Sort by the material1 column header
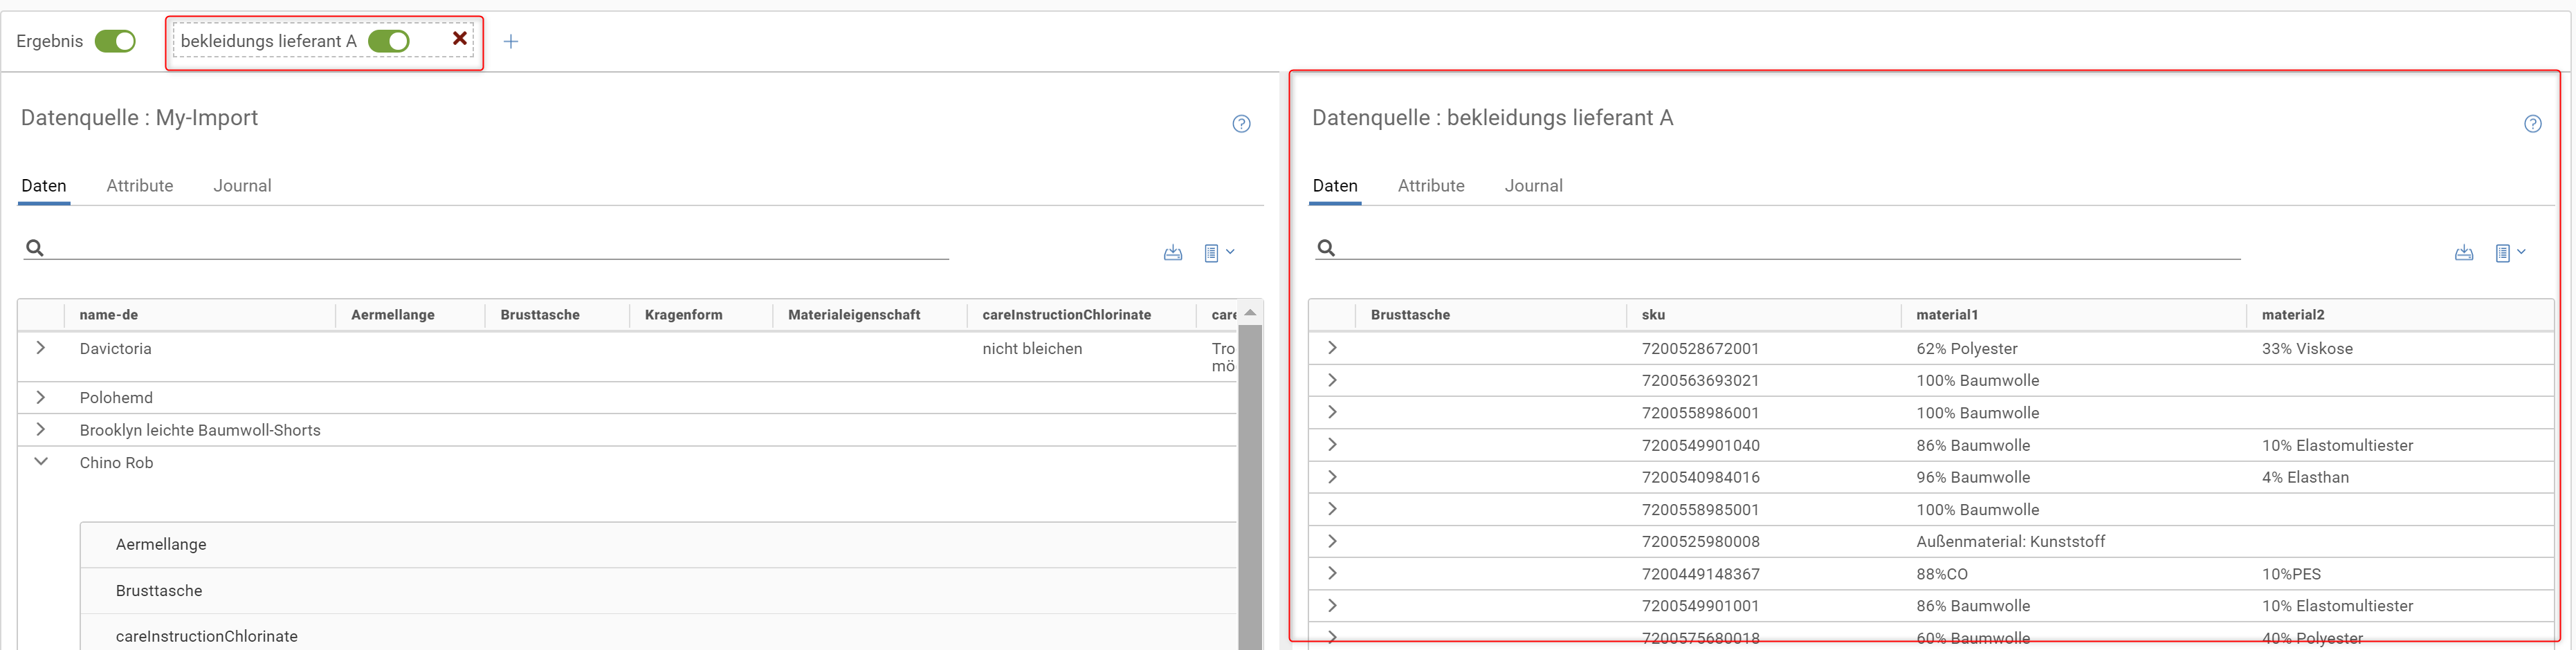 (x=1946, y=315)
